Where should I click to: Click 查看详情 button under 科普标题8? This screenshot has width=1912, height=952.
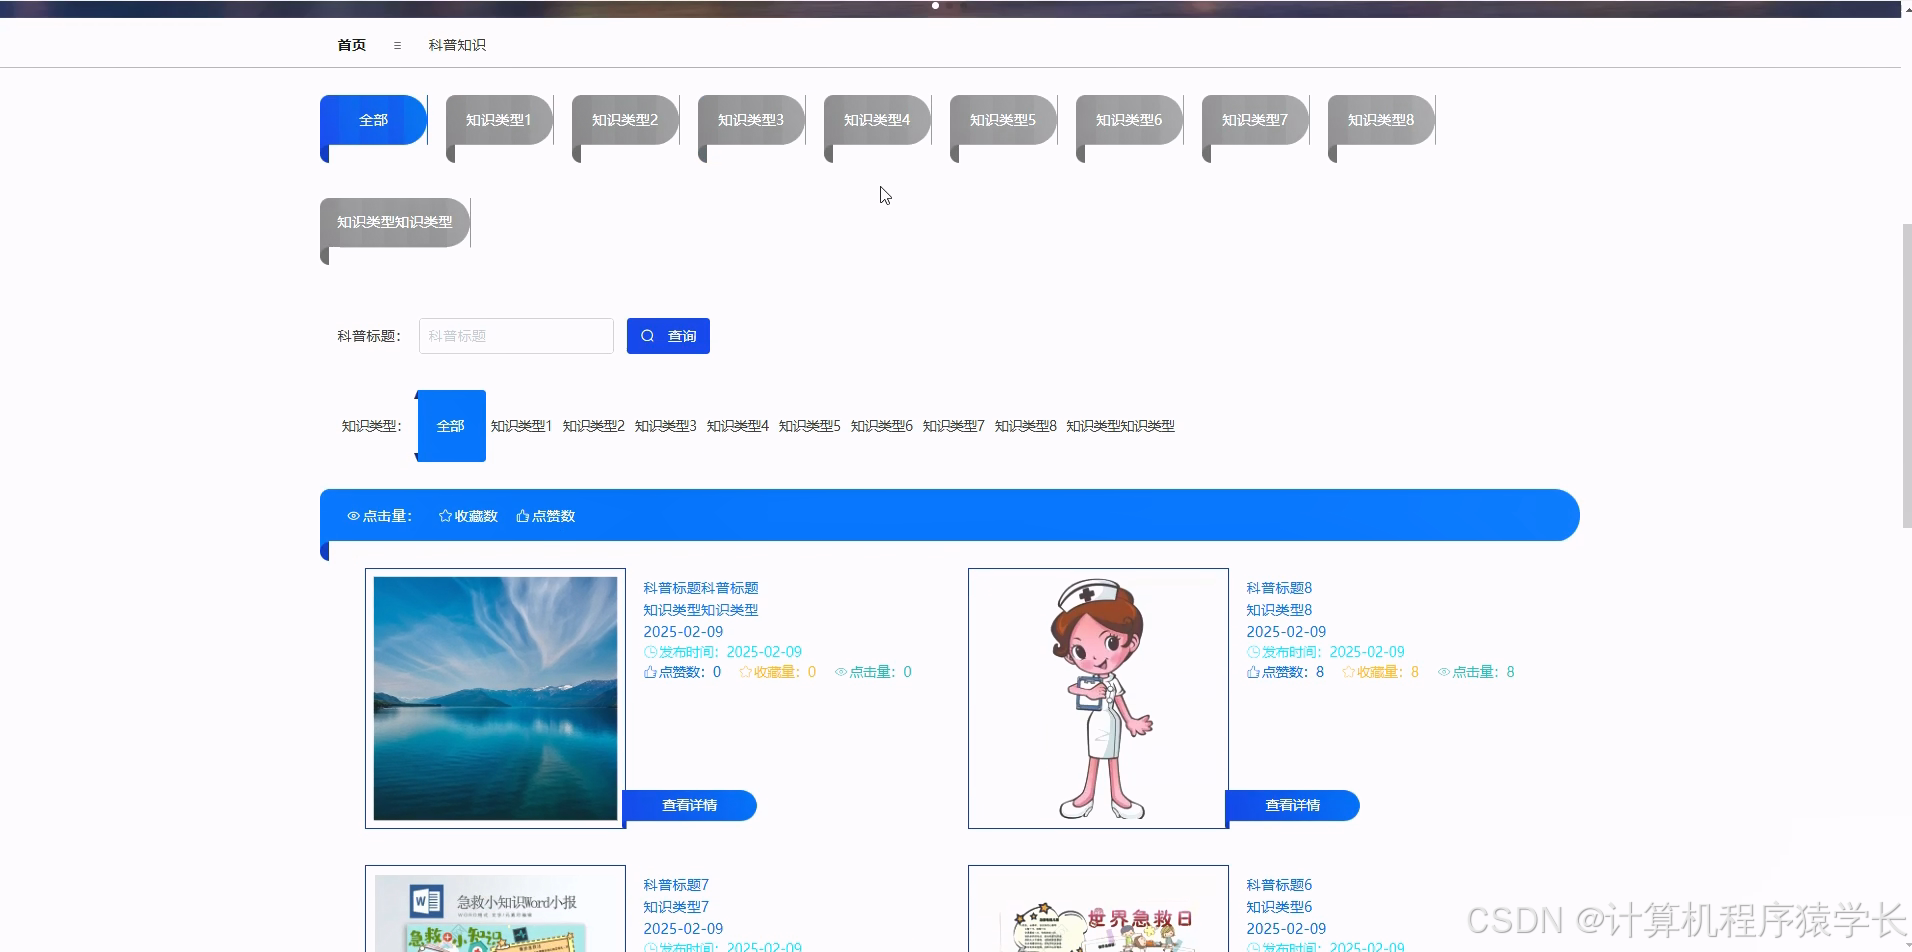1292,805
